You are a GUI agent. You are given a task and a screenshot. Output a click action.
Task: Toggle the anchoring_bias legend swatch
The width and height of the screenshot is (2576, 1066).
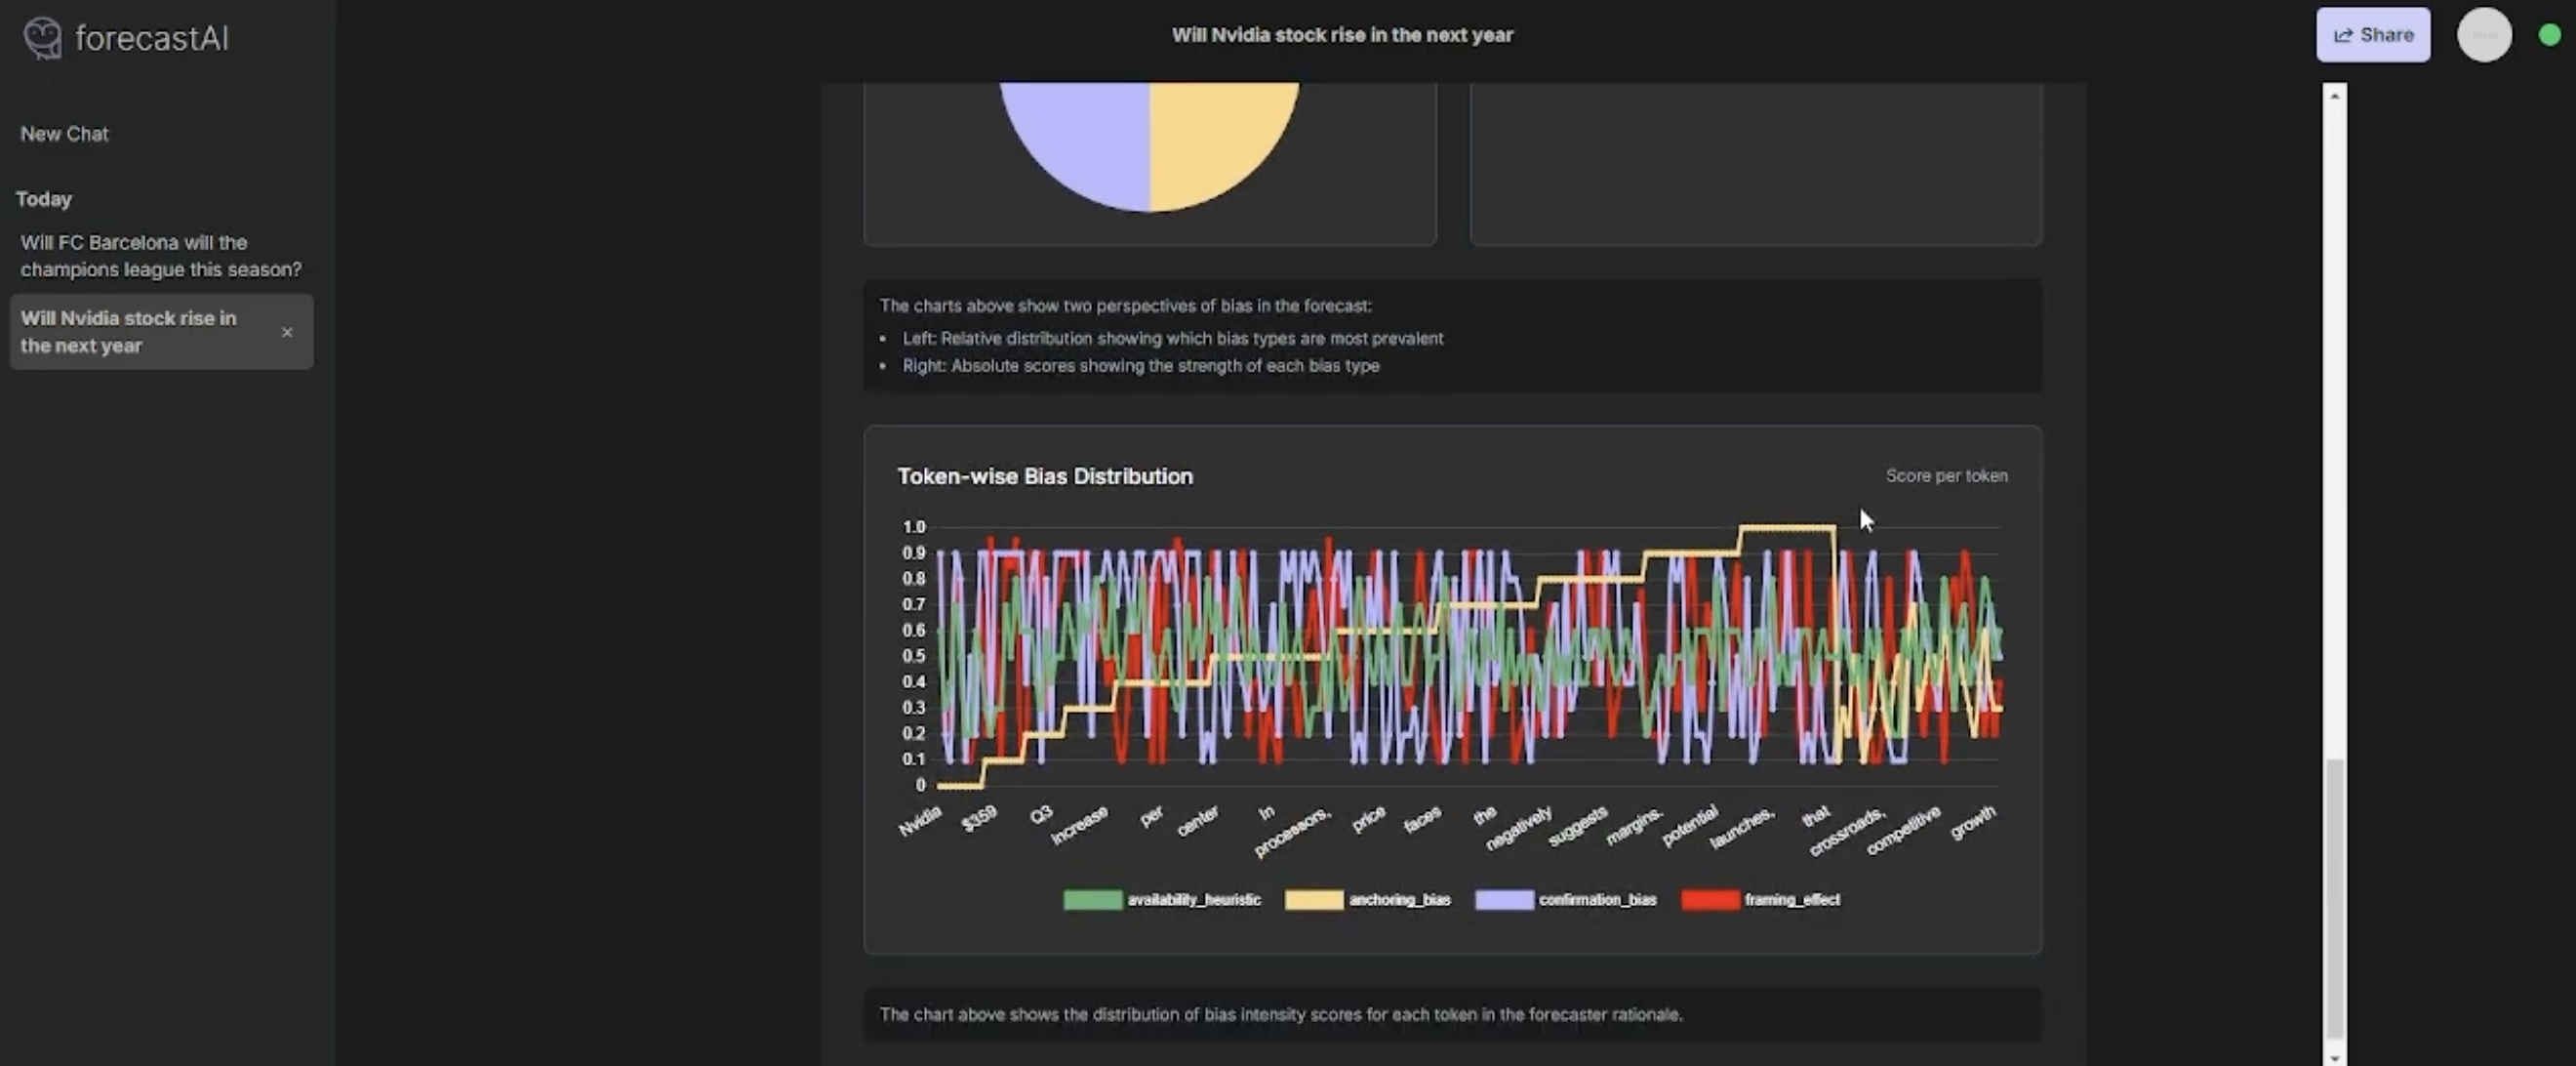[1314, 900]
